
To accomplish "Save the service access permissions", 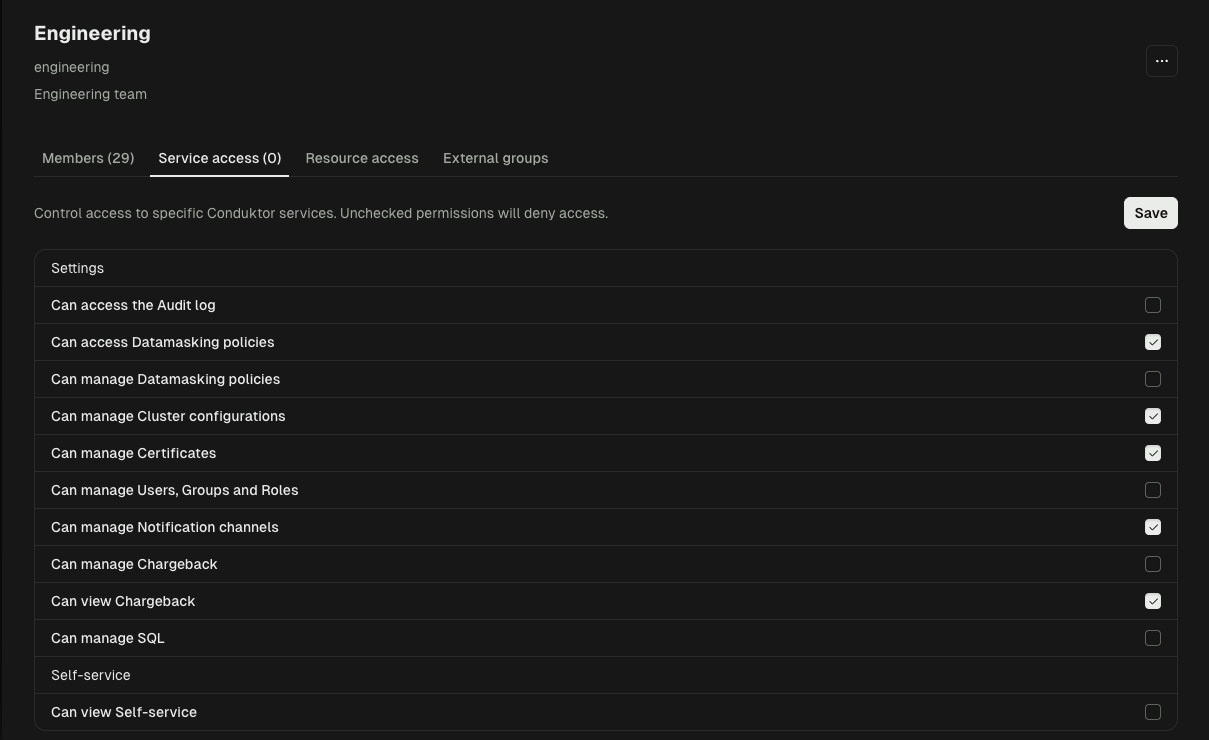I will [1150, 213].
